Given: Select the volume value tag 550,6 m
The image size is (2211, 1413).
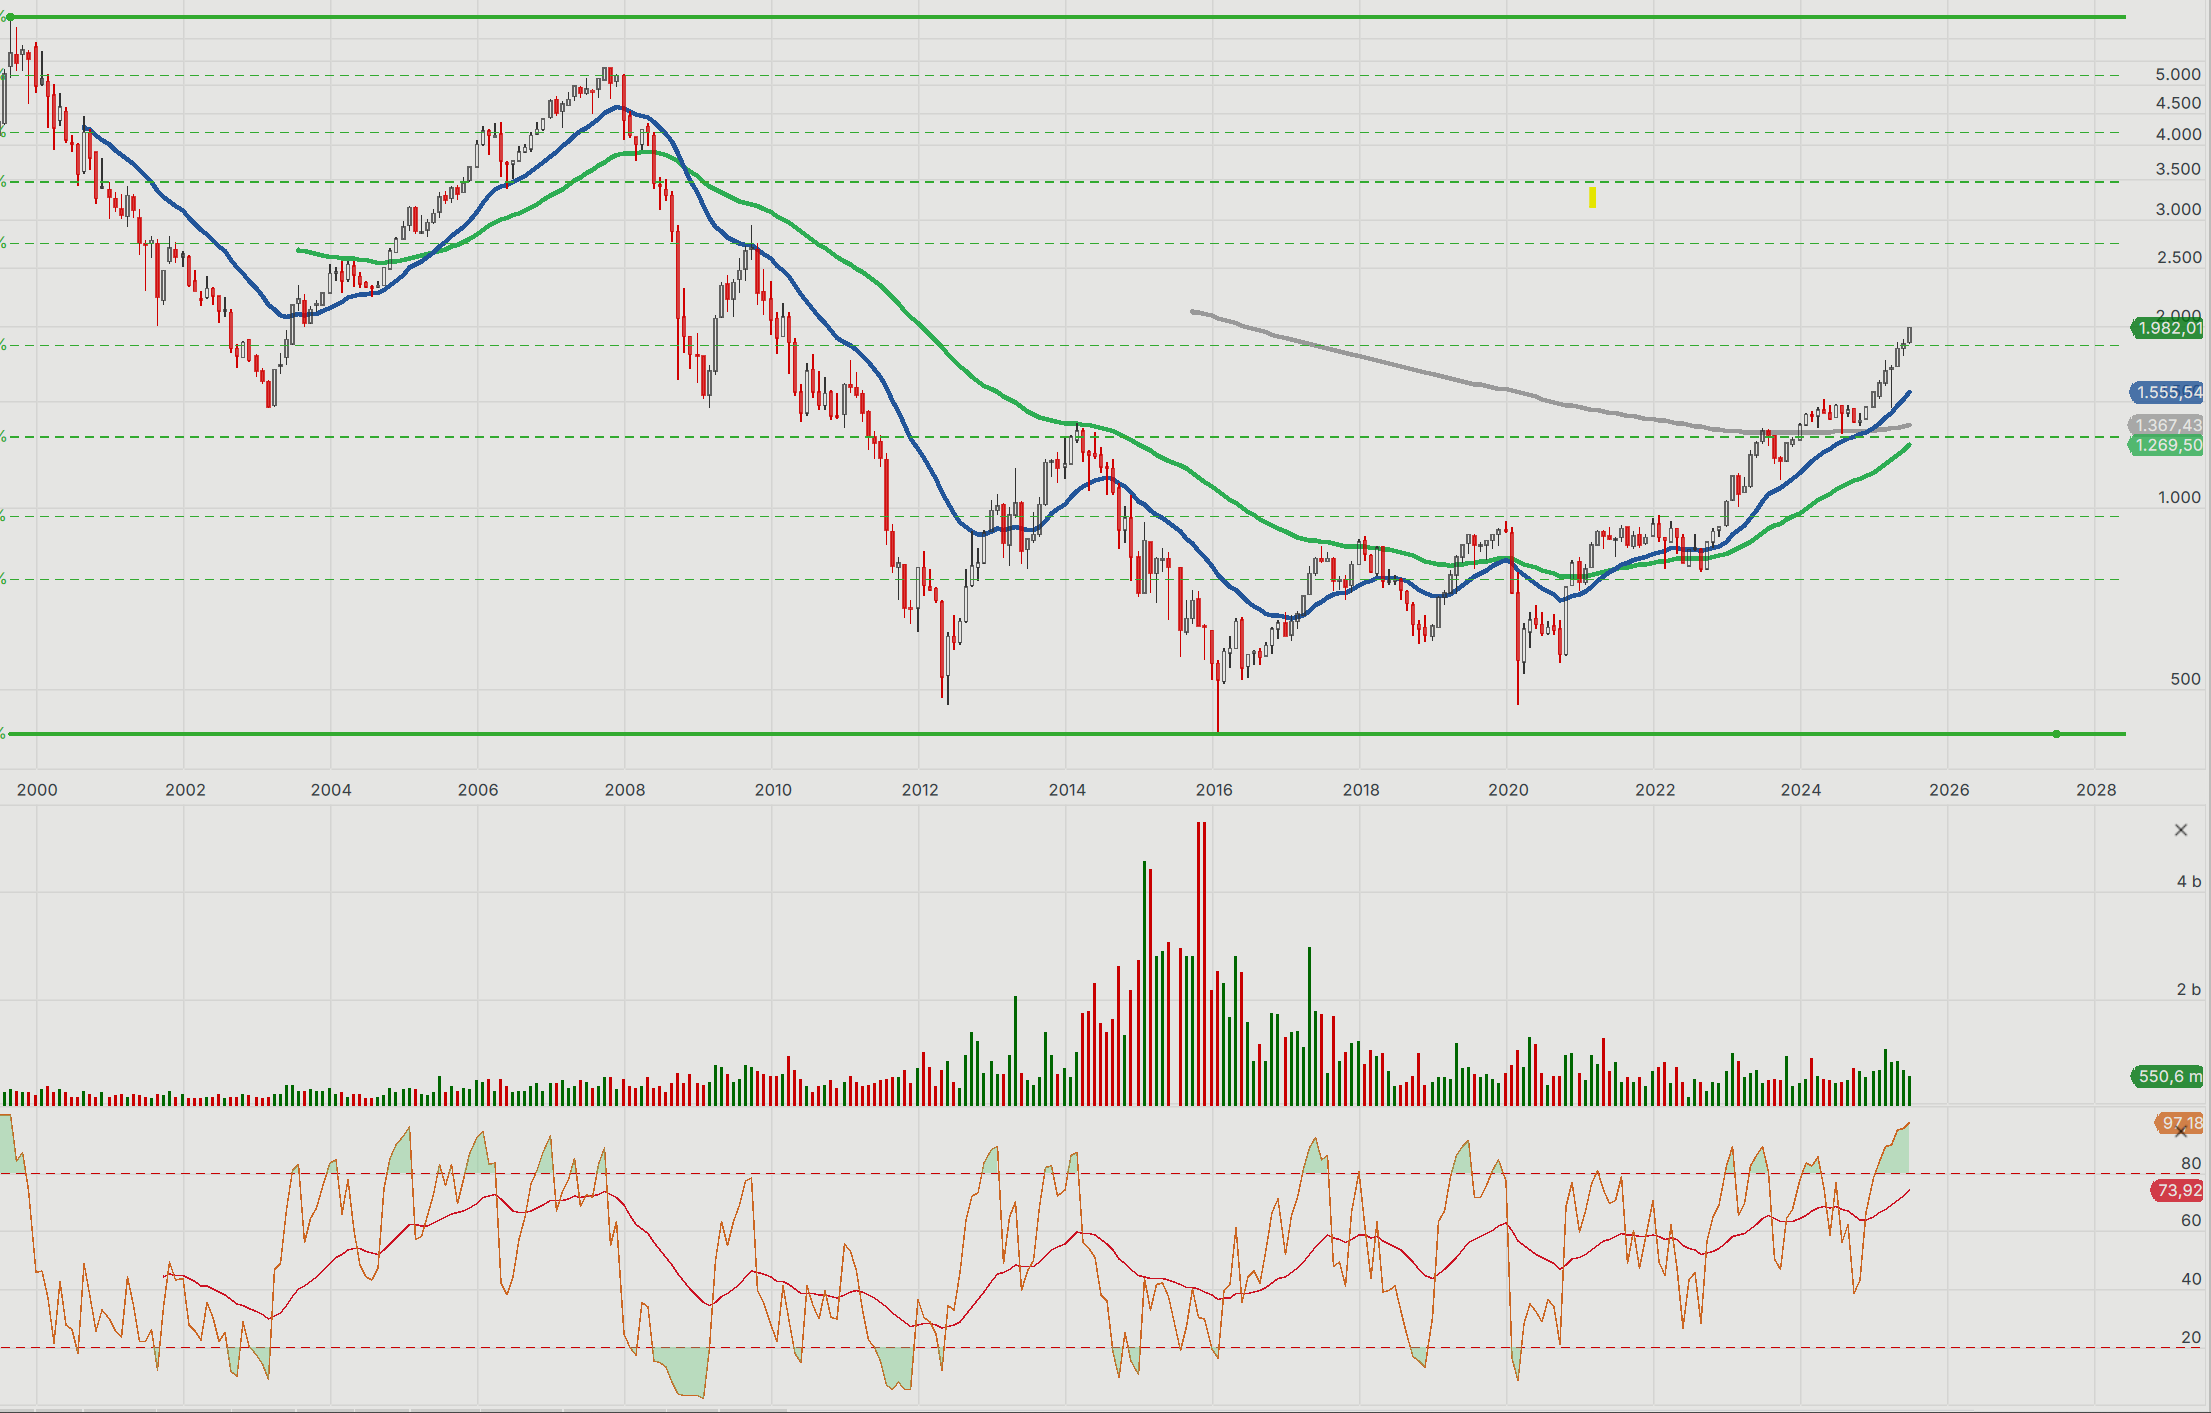Looking at the screenshot, I should [x=2167, y=1076].
